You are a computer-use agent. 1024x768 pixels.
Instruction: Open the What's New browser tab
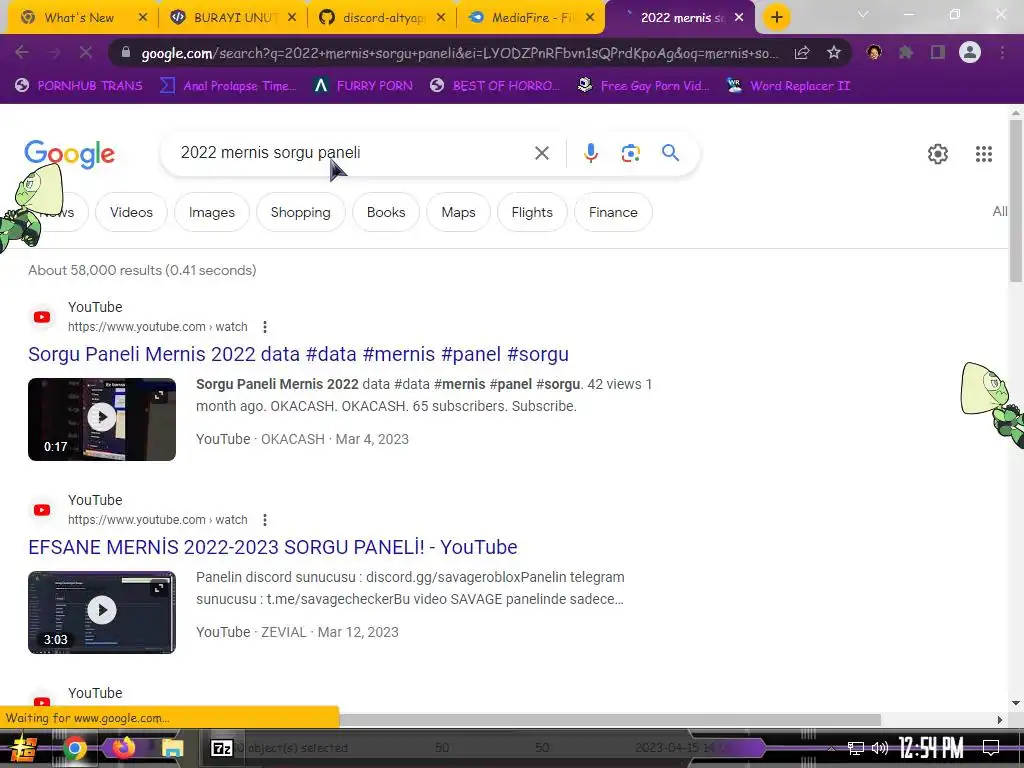78,18
